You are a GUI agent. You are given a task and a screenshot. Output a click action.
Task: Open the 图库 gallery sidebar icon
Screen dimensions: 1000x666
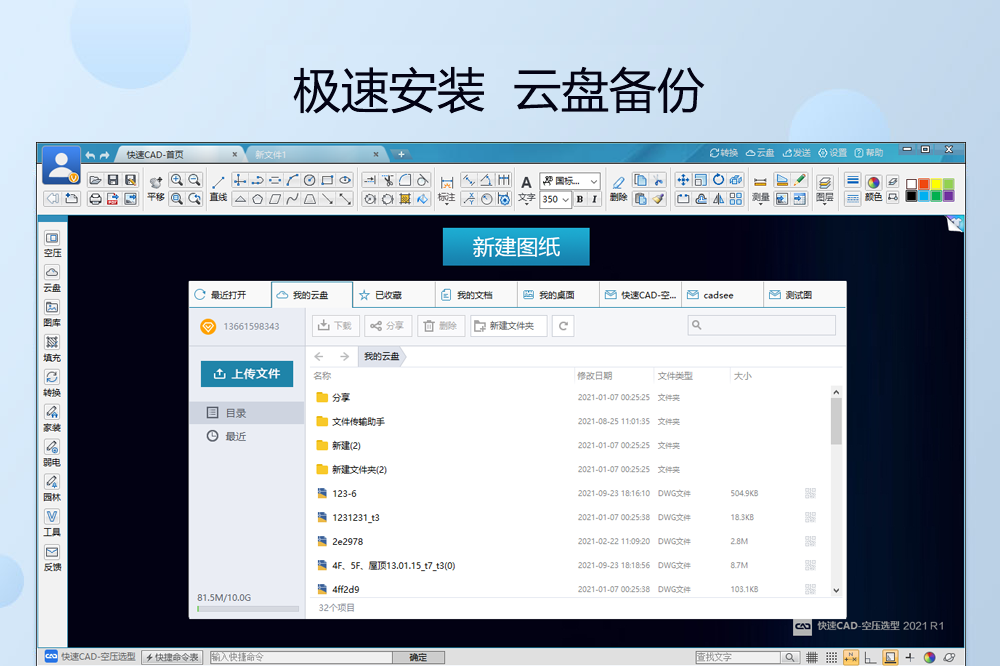point(52,314)
